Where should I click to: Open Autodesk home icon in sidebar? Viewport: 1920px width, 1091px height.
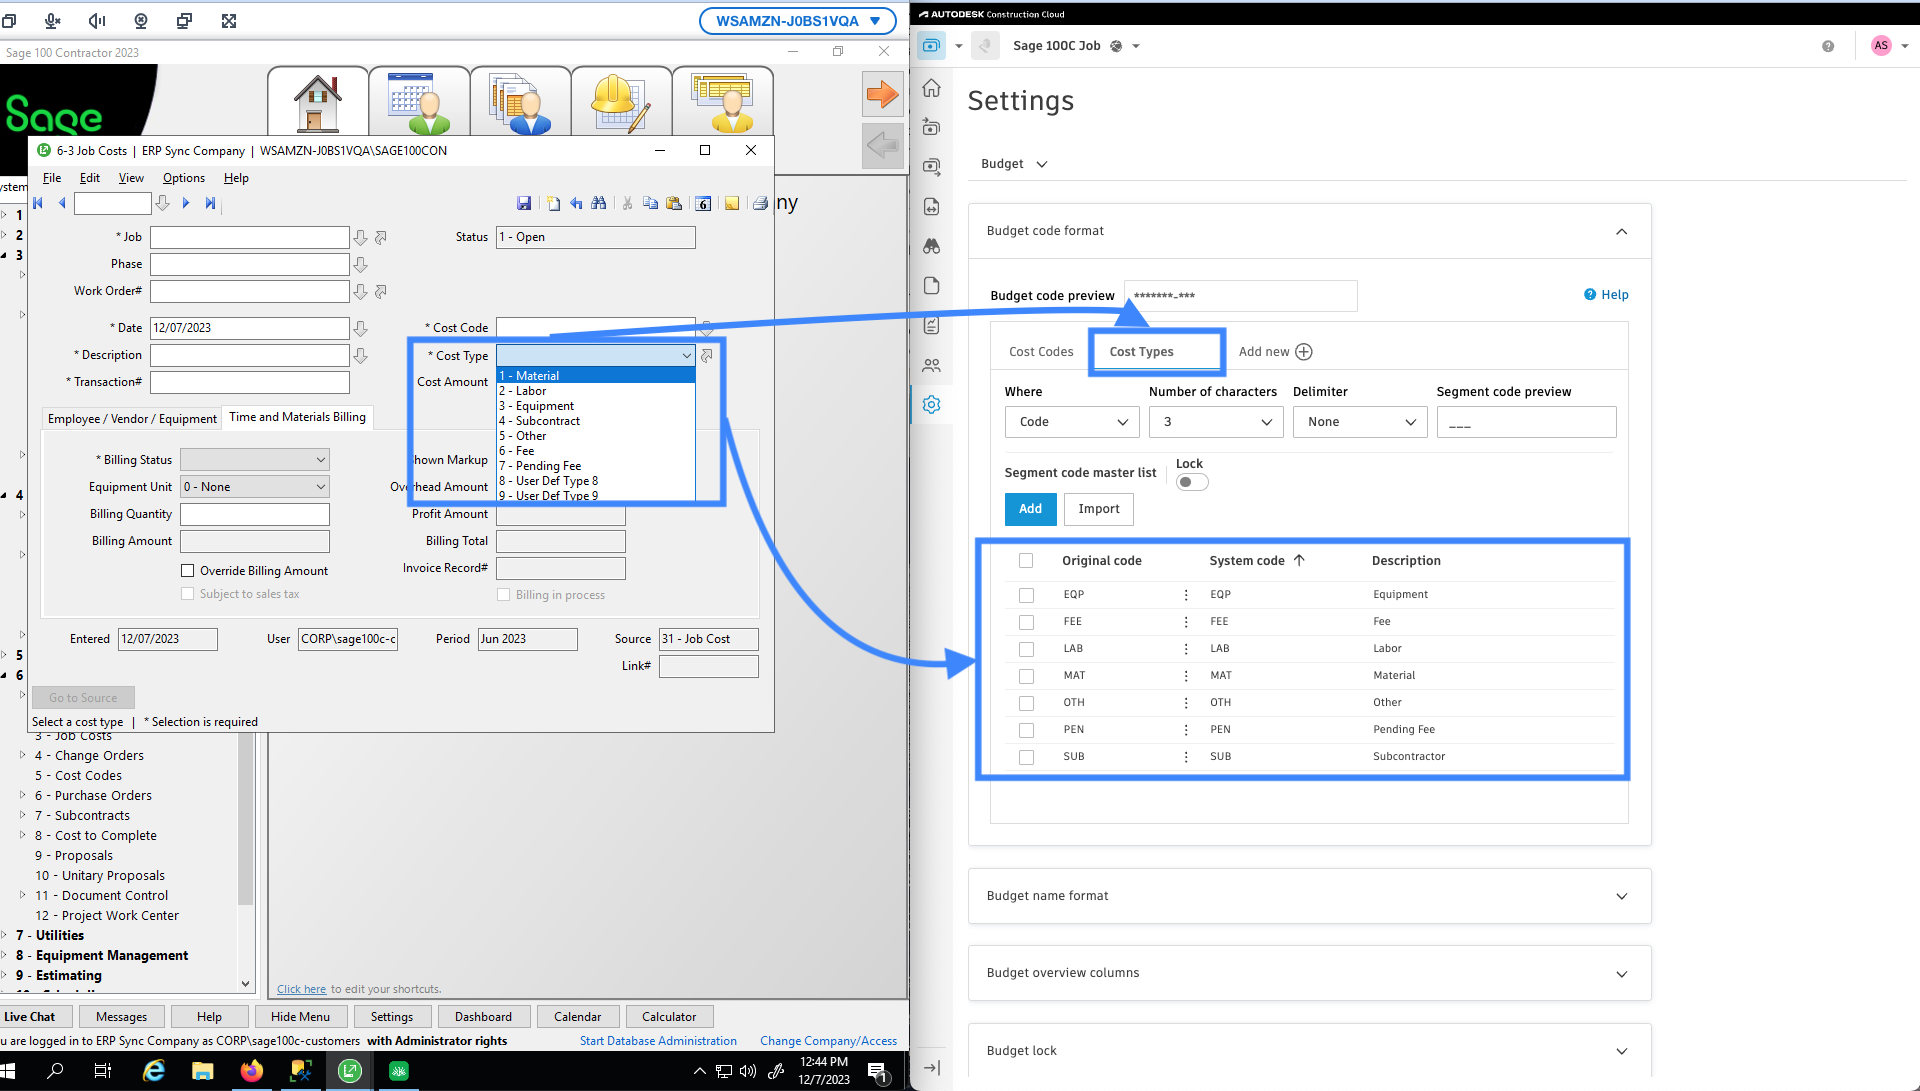[931, 88]
